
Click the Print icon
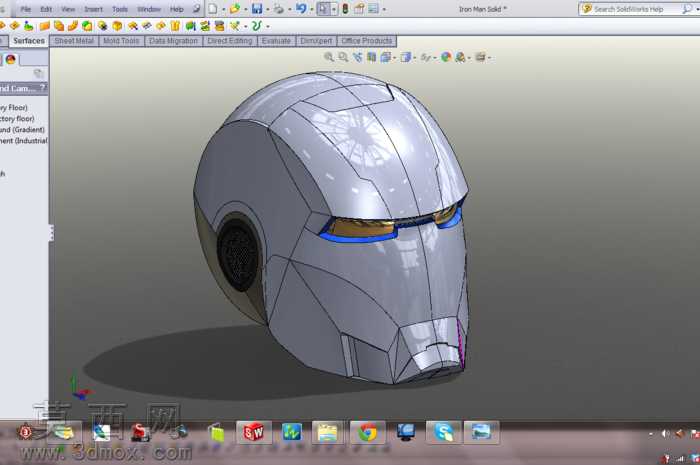(279, 8)
